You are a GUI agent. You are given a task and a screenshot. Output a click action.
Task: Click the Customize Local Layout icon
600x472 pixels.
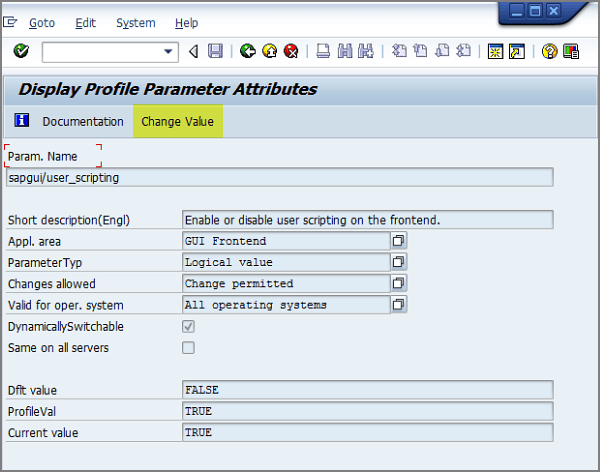(x=571, y=51)
